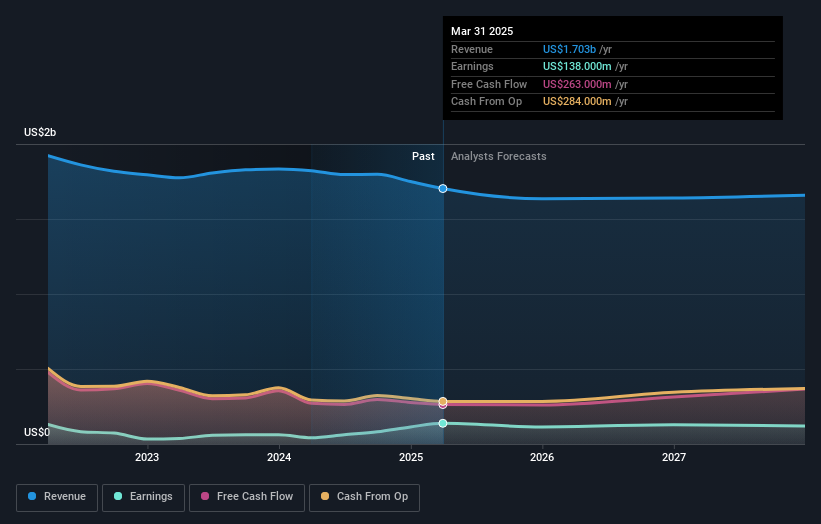Image resolution: width=821 pixels, height=524 pixels.
Task: Click the US$284.000m cash from op value
Action: pyautogui.click(x=577, y=102)
